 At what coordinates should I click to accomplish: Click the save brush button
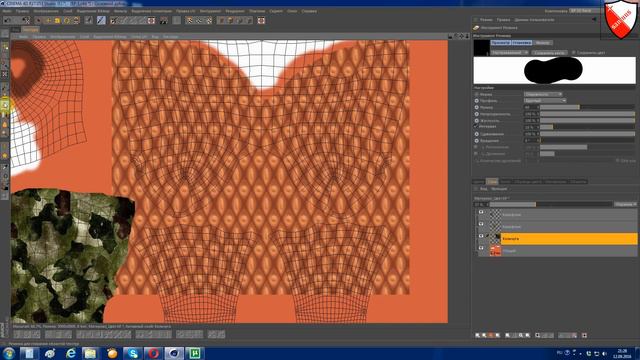(549, 53)
